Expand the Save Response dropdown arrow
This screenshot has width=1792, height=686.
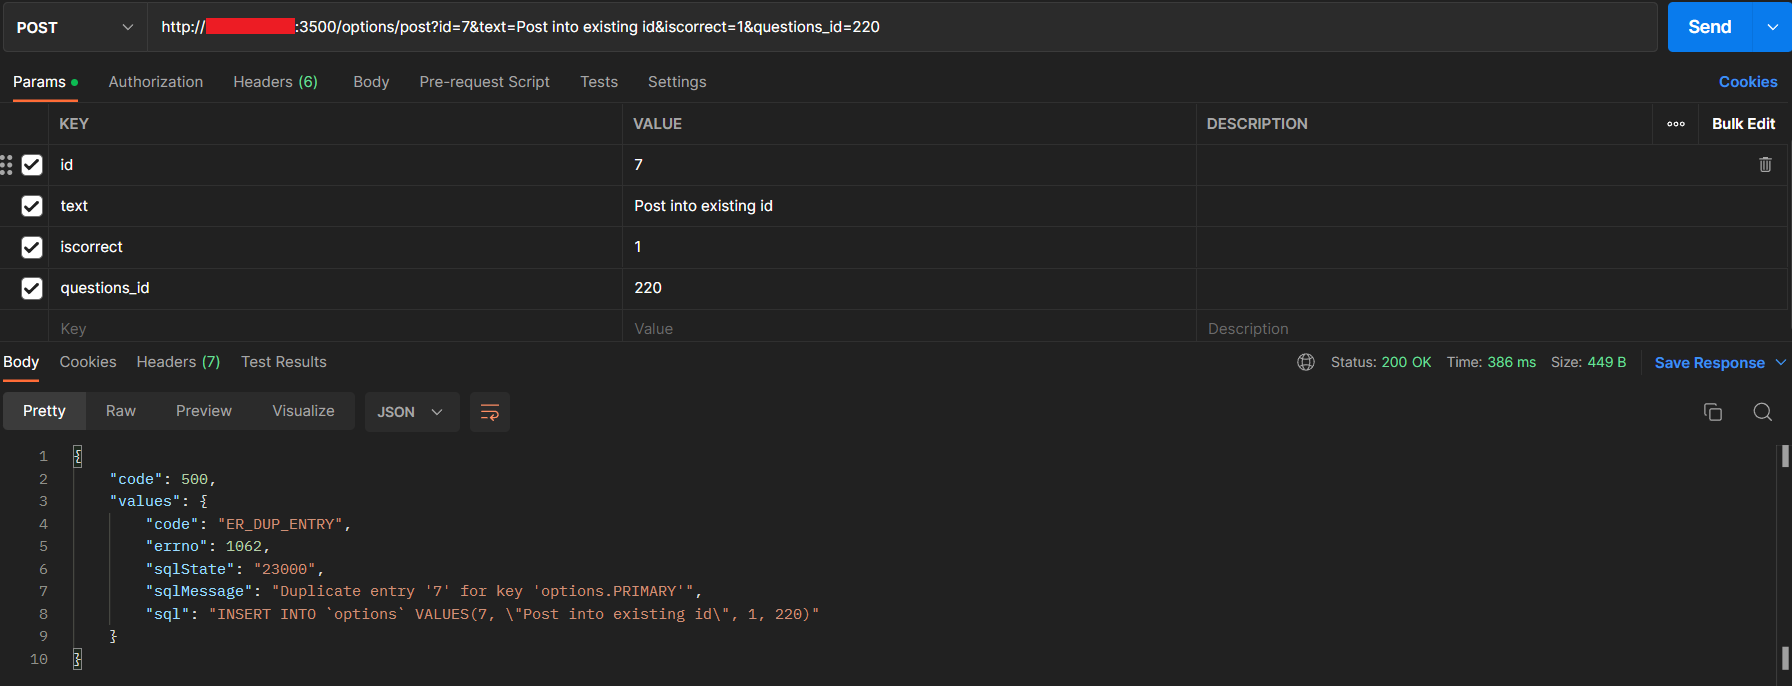click(x=1780, y=362)
